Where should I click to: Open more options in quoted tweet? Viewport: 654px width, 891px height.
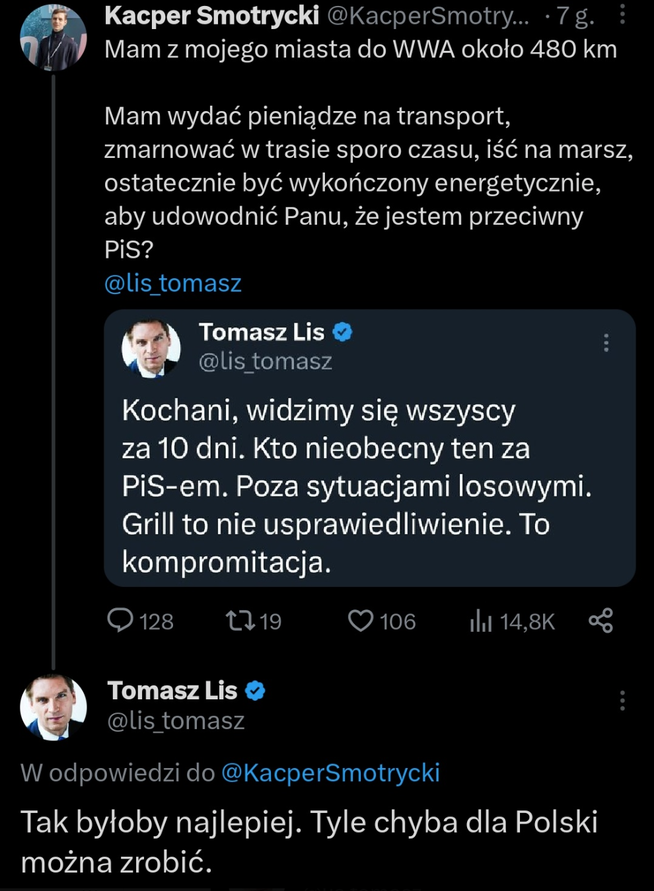(x=606, y=342)
